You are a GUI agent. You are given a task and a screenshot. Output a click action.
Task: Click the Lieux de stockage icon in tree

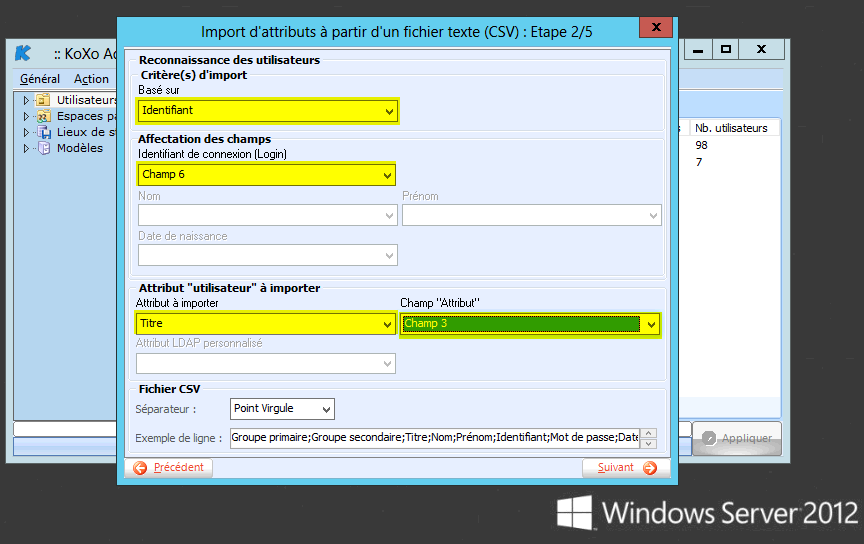(x=44, y=132)
